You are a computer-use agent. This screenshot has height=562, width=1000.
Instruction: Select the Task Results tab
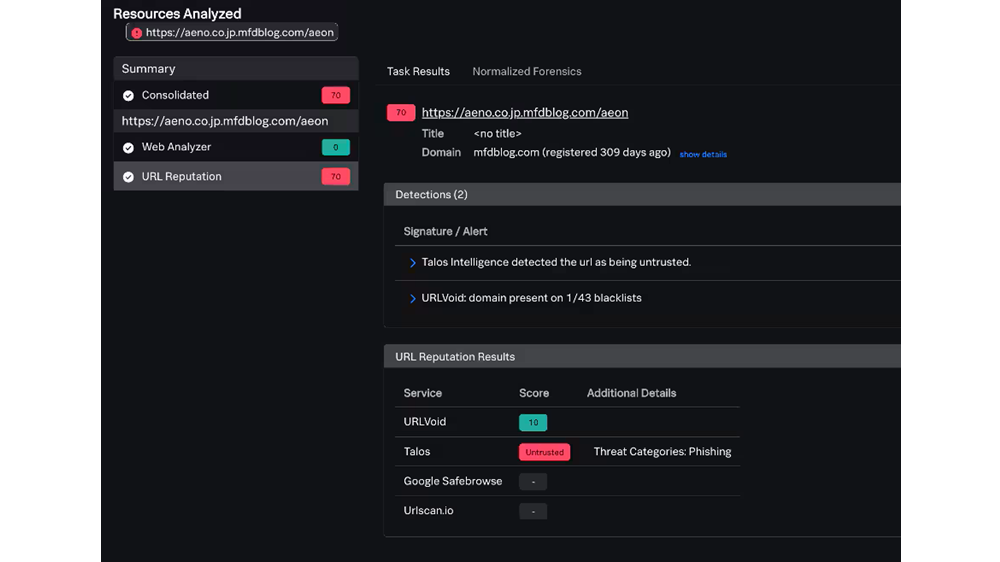coord(418,71)
